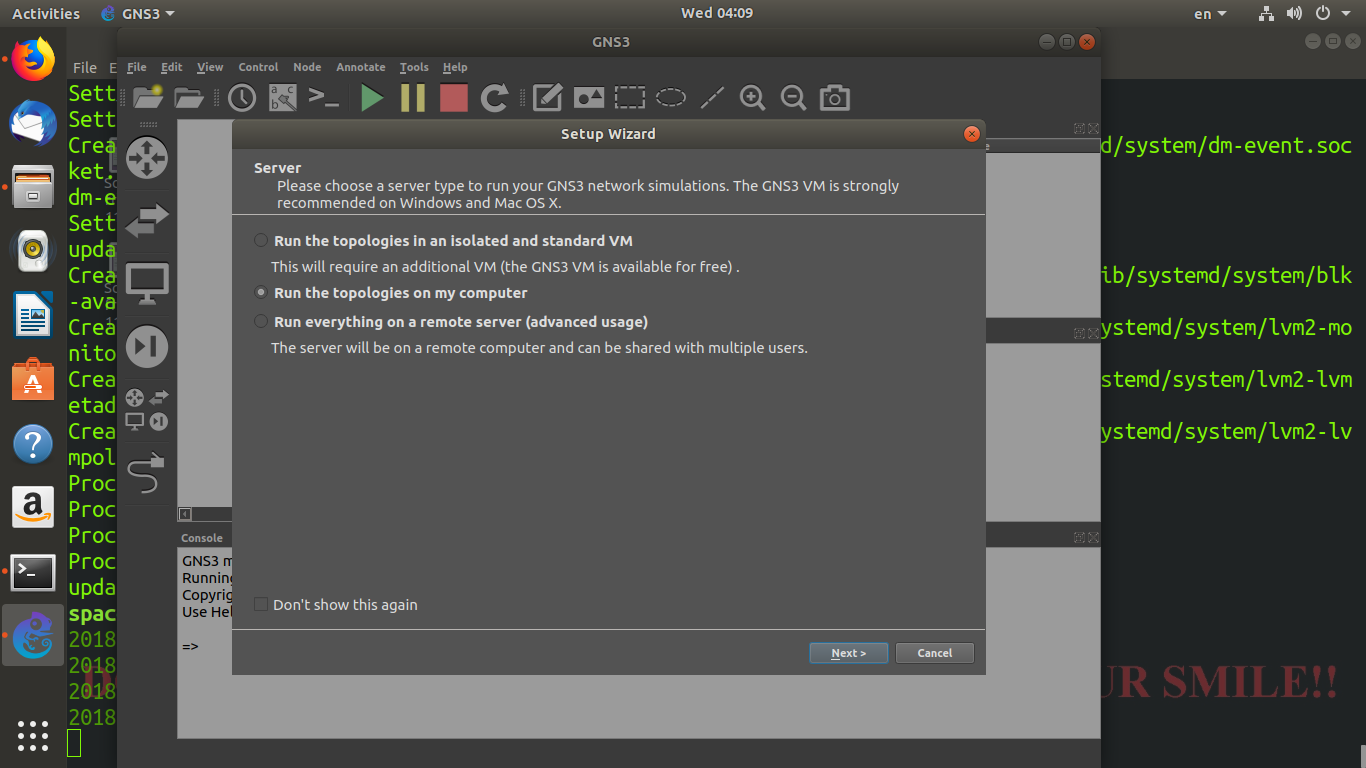Screen dimensions: 1366x768
Task: Click the network status icon in top bar
Action: 1266,13
